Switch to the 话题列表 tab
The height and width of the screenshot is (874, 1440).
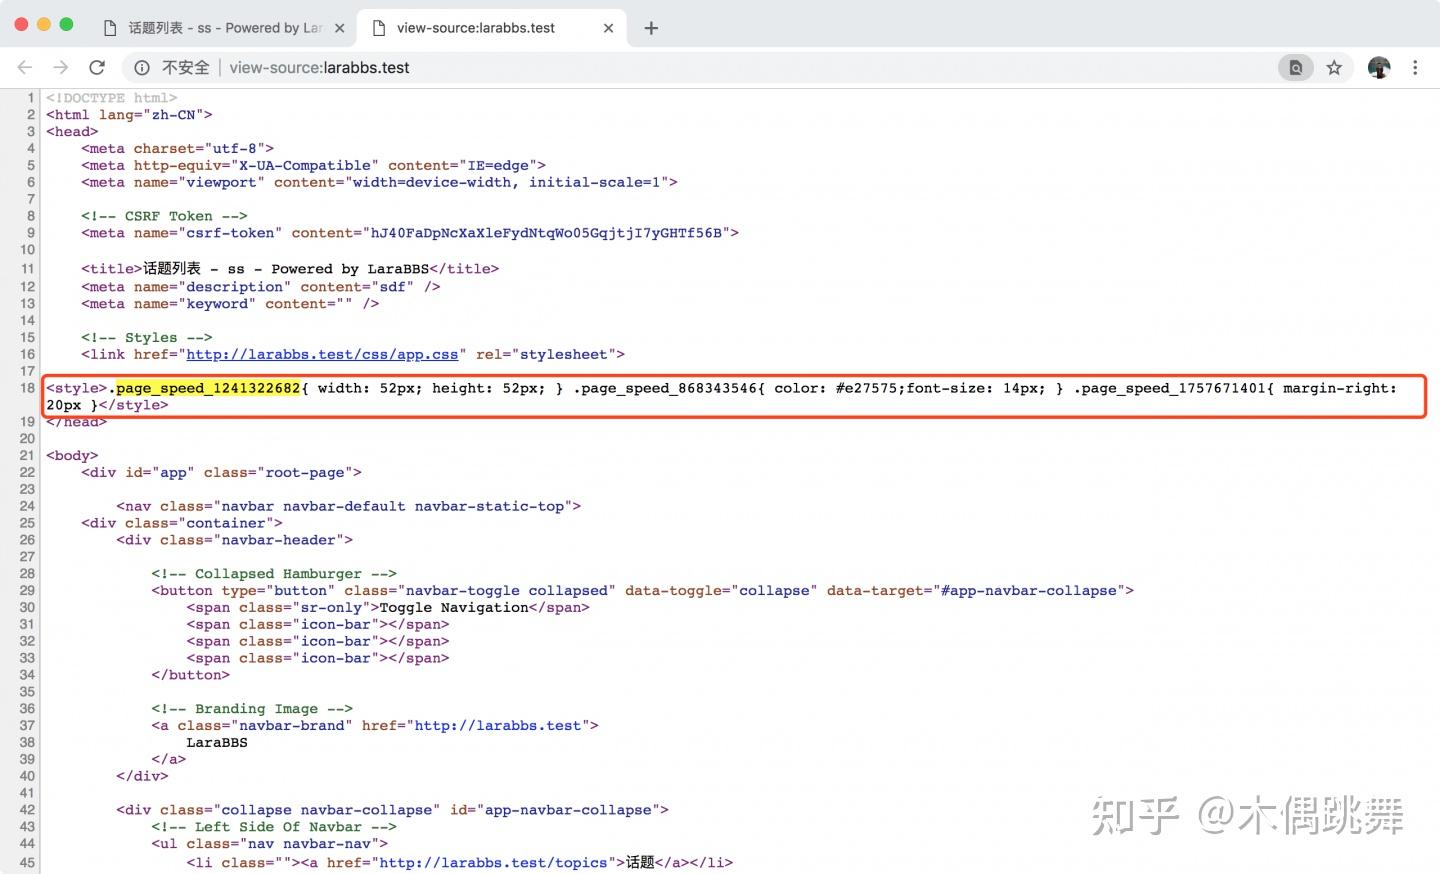tap(210, 28)
